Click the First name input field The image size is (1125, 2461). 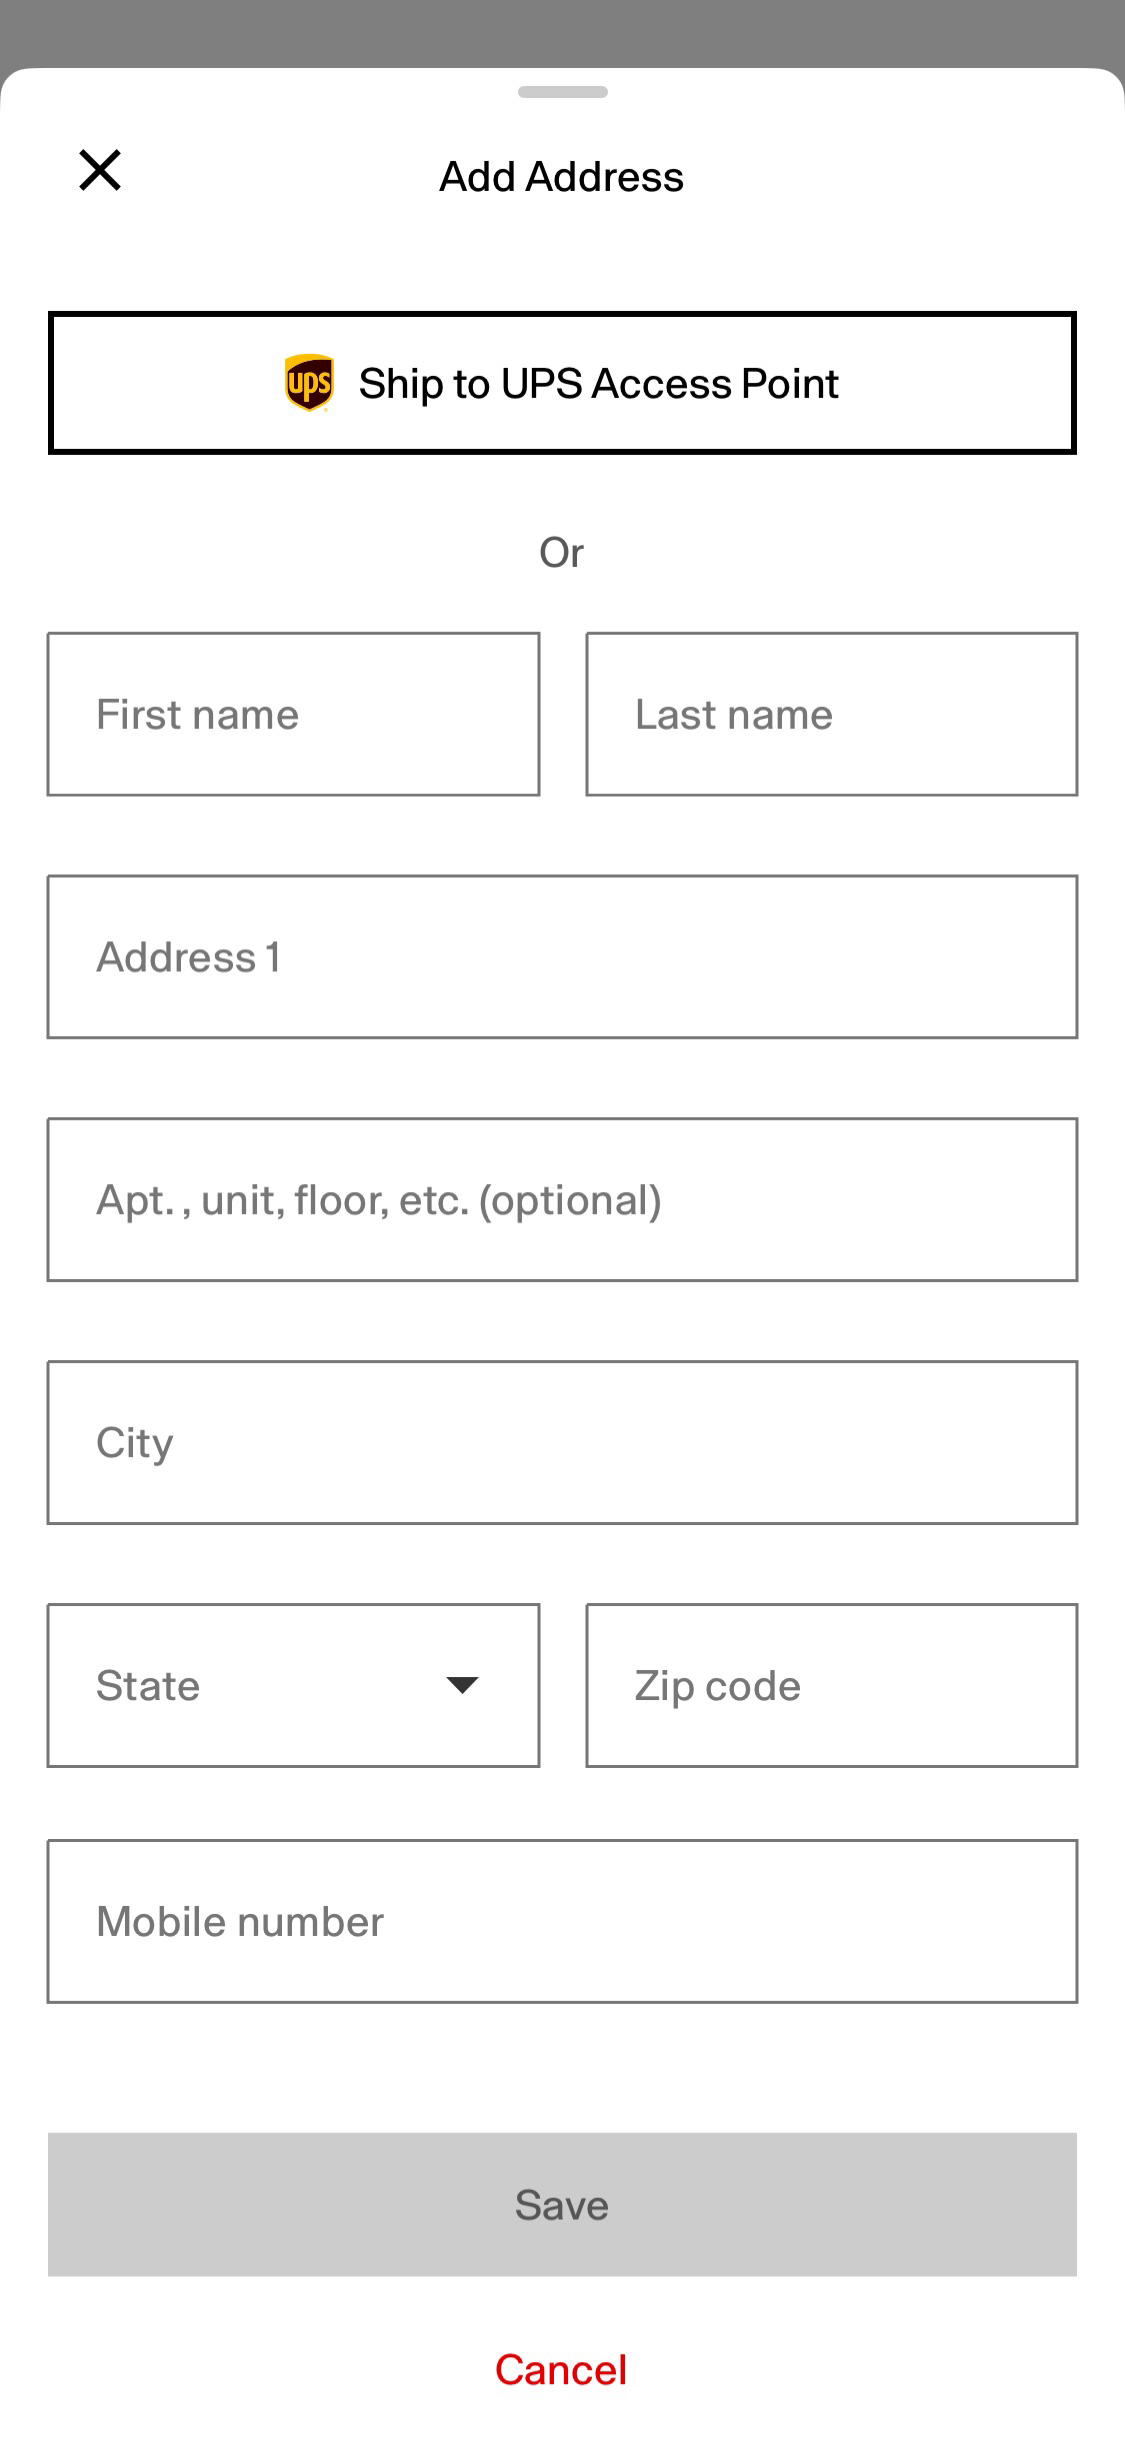click(293, 713)
